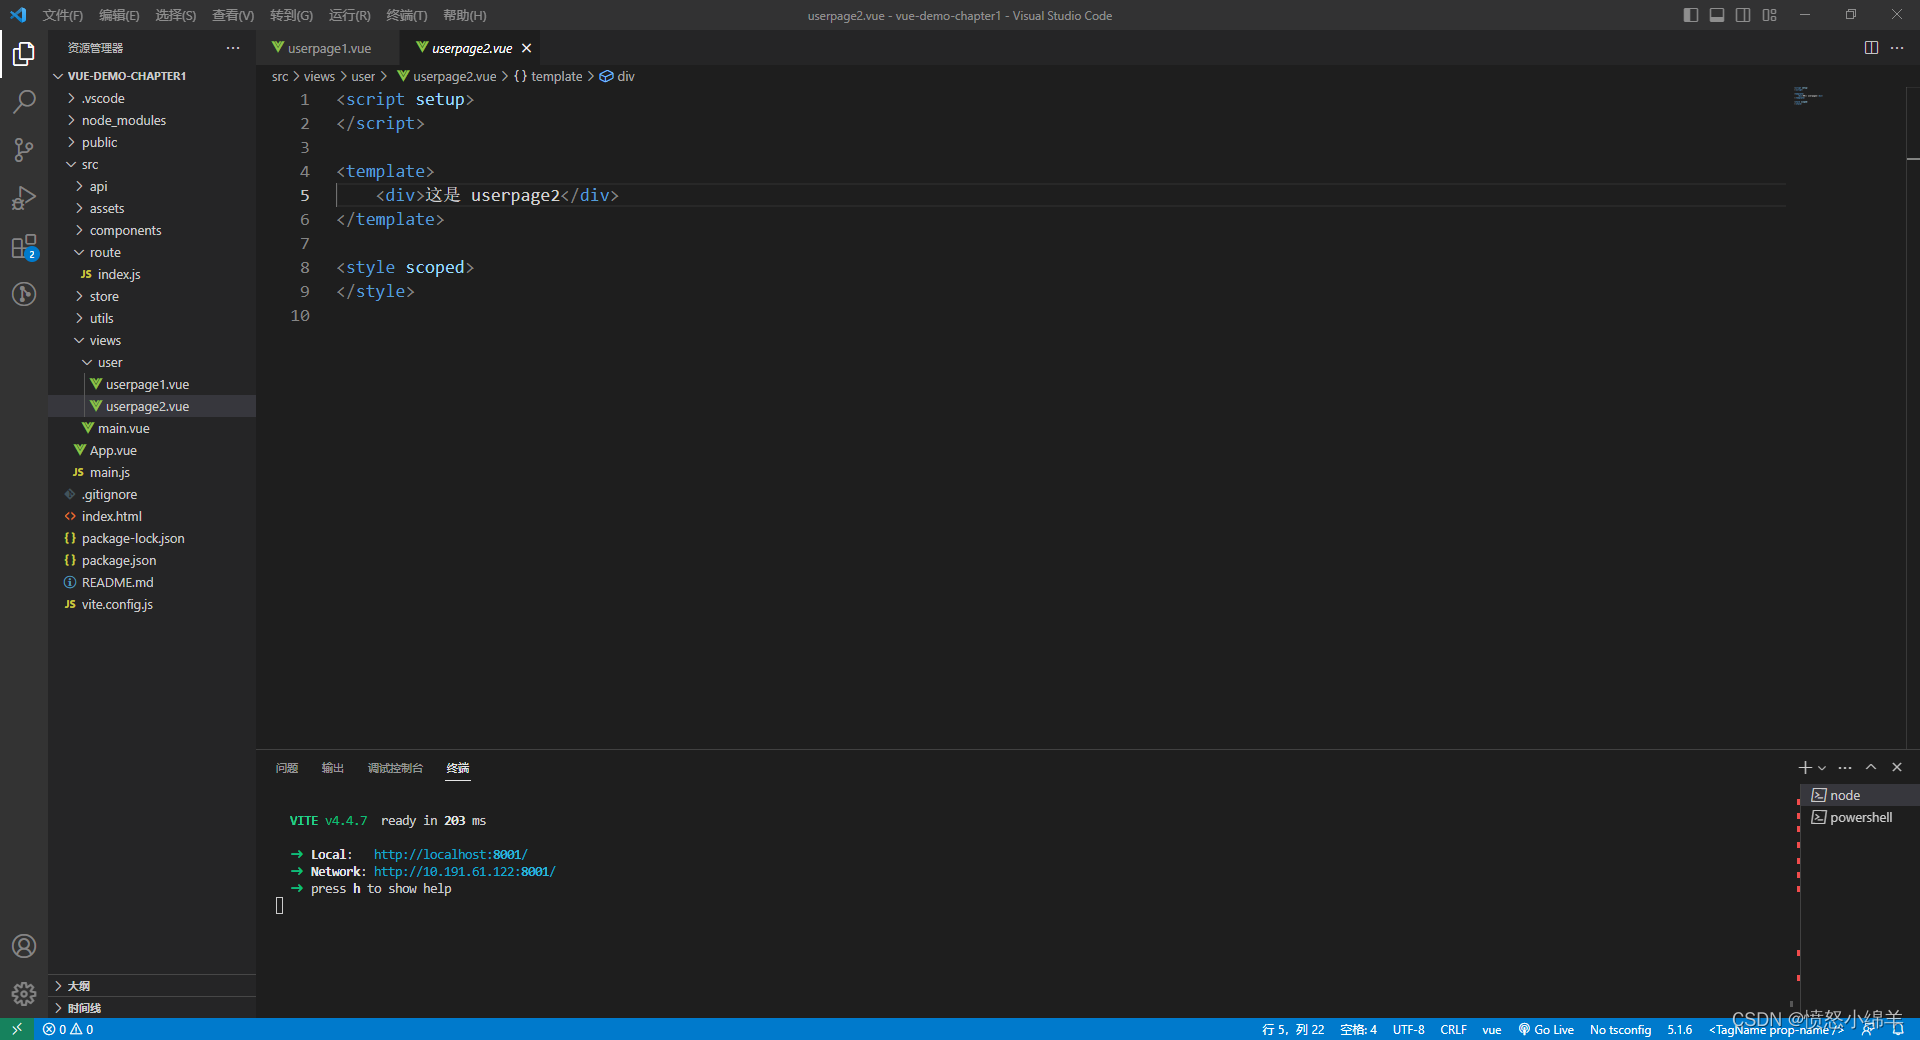Toggle secondary side bar layout icon
The width and height of the screenshot is (1920, 1040).
click(x=1743, y=15)
